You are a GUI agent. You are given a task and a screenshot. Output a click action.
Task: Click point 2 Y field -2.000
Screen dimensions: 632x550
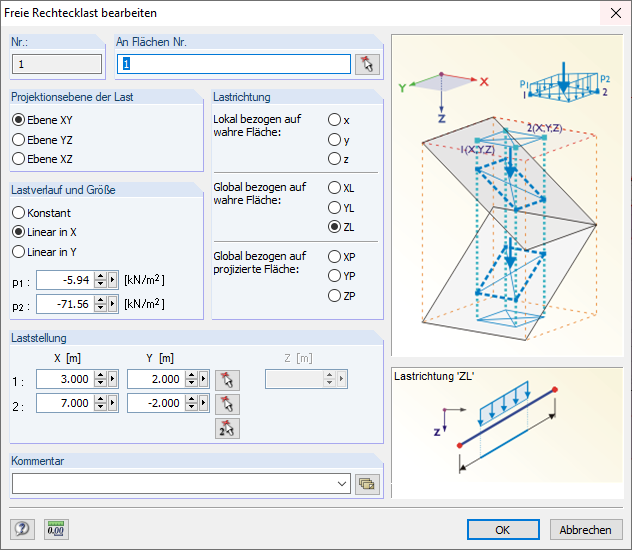point(157,403)
